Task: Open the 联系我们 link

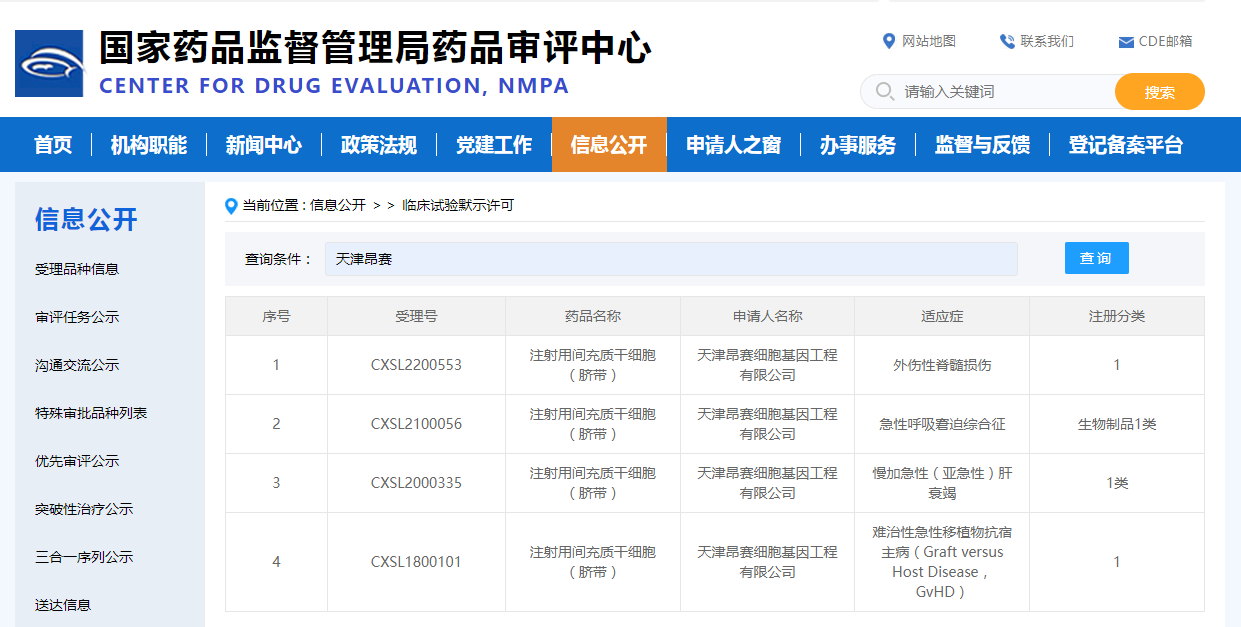Action: point(1047,41)
